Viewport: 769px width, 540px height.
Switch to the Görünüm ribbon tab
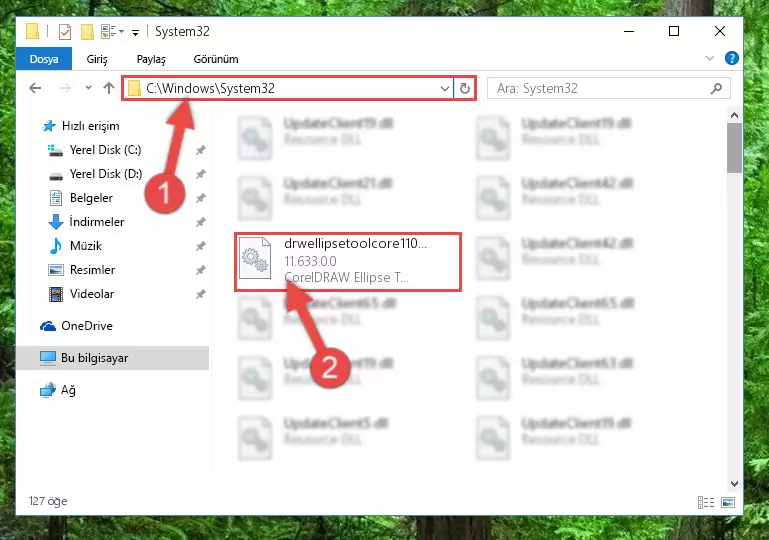216,59
